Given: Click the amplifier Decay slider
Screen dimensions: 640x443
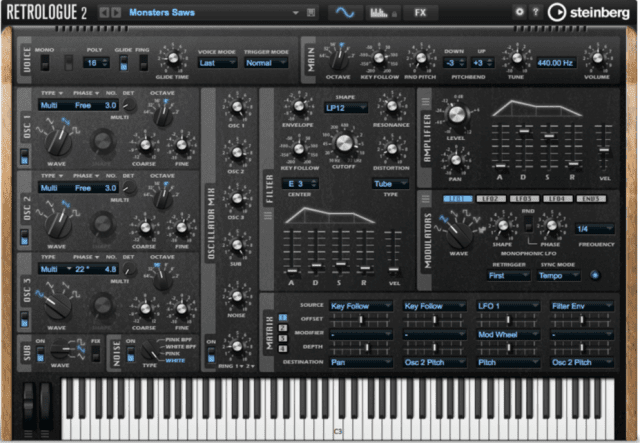Looking at the screenshot, I should tap(524, 131).
